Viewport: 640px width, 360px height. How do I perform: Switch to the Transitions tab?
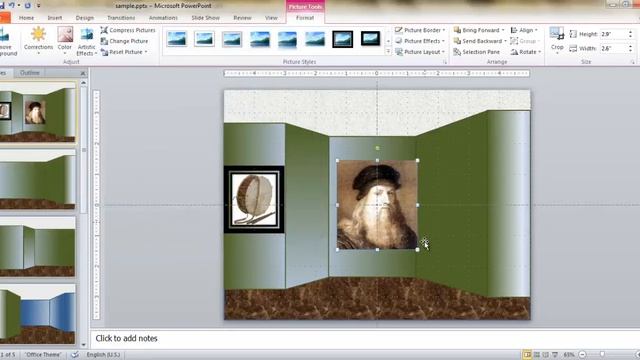[x=121, y=18]
